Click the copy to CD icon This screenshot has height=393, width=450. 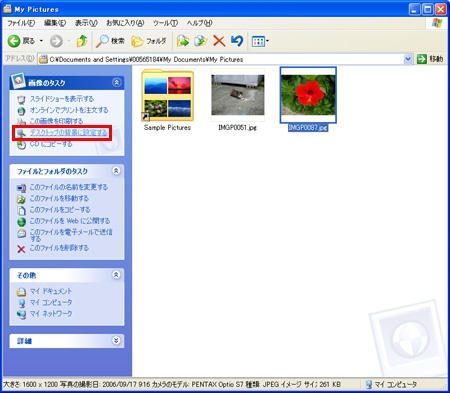click(21, 145)
